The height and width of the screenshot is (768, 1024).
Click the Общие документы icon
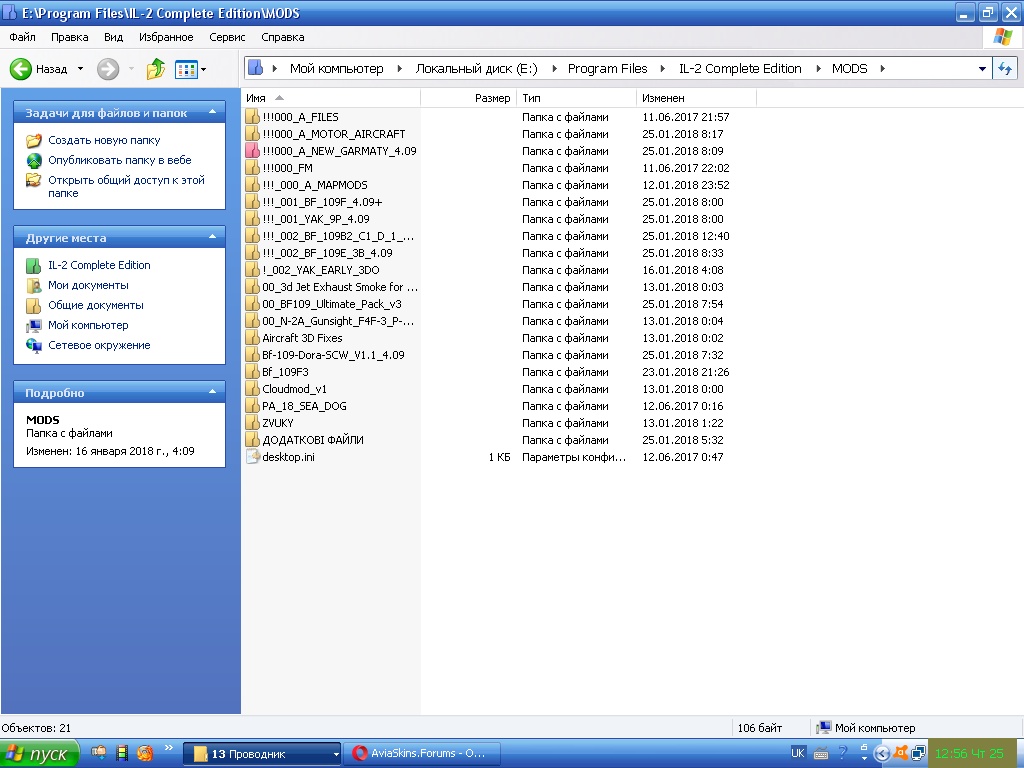pyautogui.click(x=34, y=306)
